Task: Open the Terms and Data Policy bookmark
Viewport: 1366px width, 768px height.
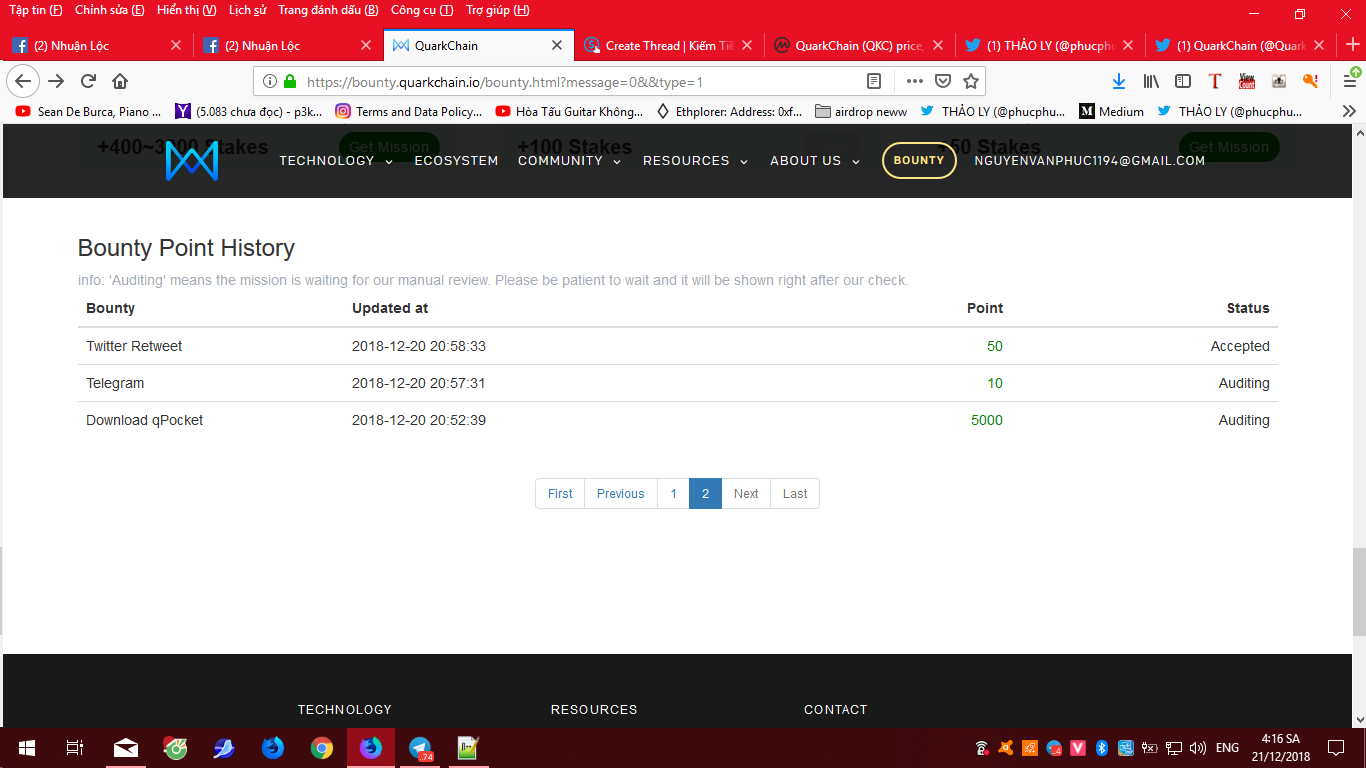Action: pos(408,112)
